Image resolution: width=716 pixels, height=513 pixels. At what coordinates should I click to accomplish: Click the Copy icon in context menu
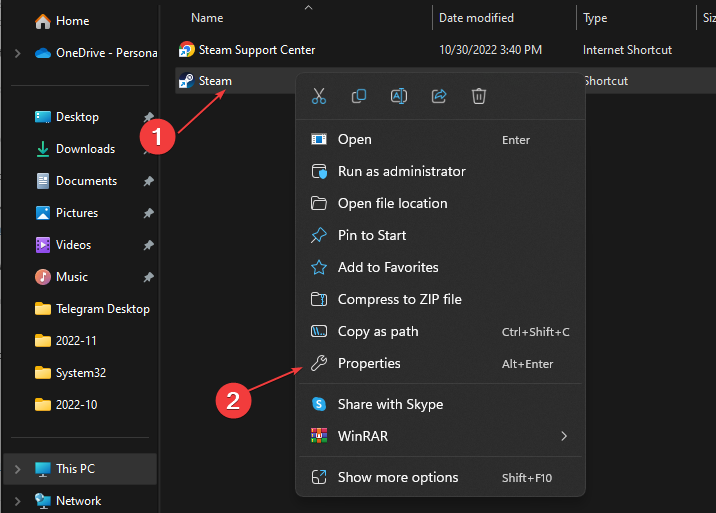point(359,96)
